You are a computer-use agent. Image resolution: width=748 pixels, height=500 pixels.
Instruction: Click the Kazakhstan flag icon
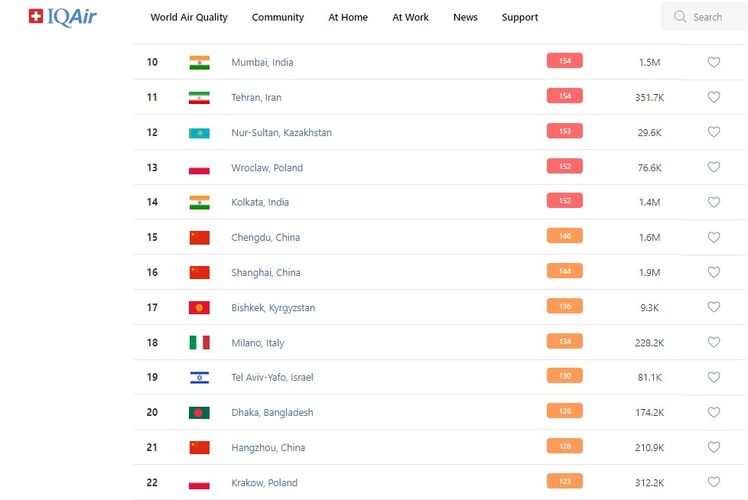point(199,132)
